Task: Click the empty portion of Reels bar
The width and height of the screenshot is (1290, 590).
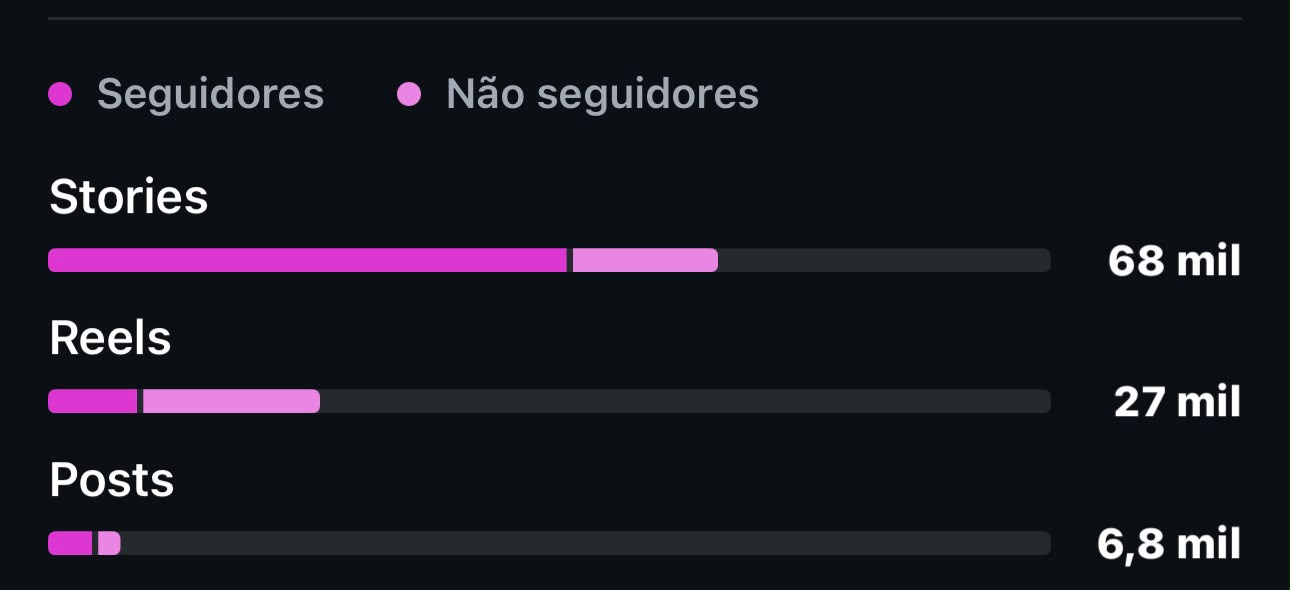Action: [x=685, y=401]
